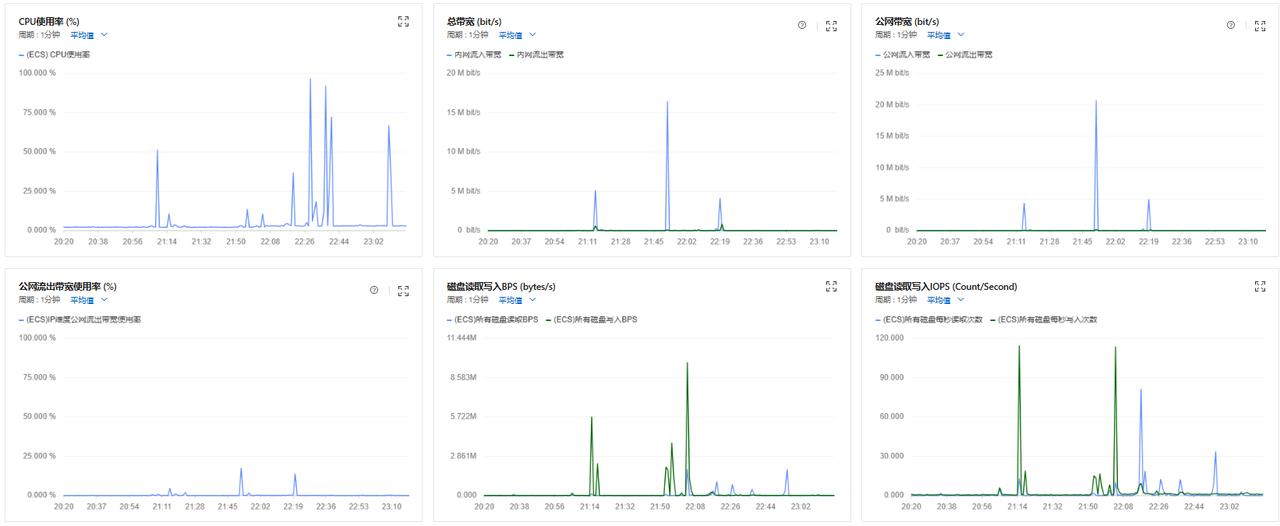Screen dimensions: 1280x526
Task: Toggle (ECS)所有磁盘每秒写入次数 legend series
Action: pyautogui.click(x=1043, y=319)
